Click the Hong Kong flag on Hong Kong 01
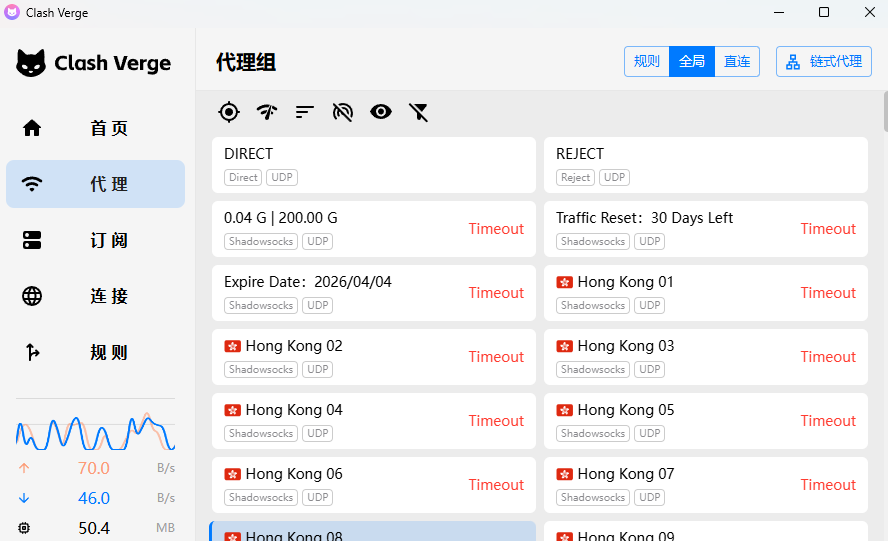The image size is (888, 541). coord(564,282)
